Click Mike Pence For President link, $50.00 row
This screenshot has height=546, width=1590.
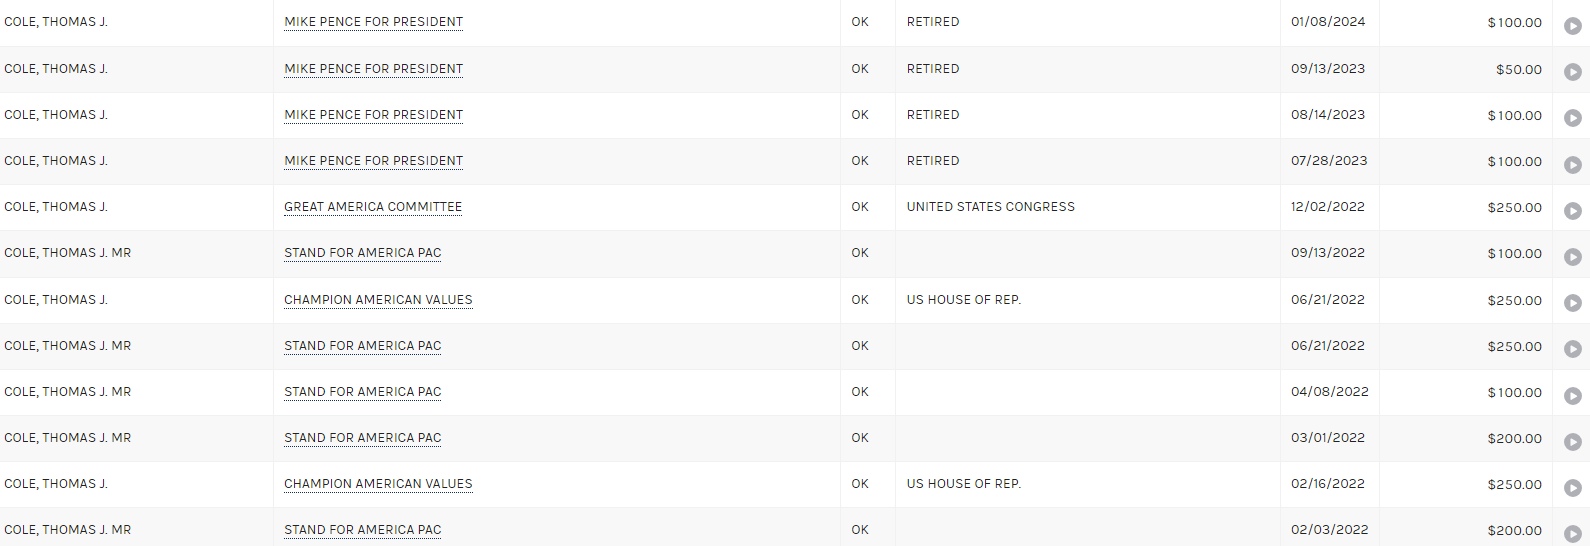373,69
